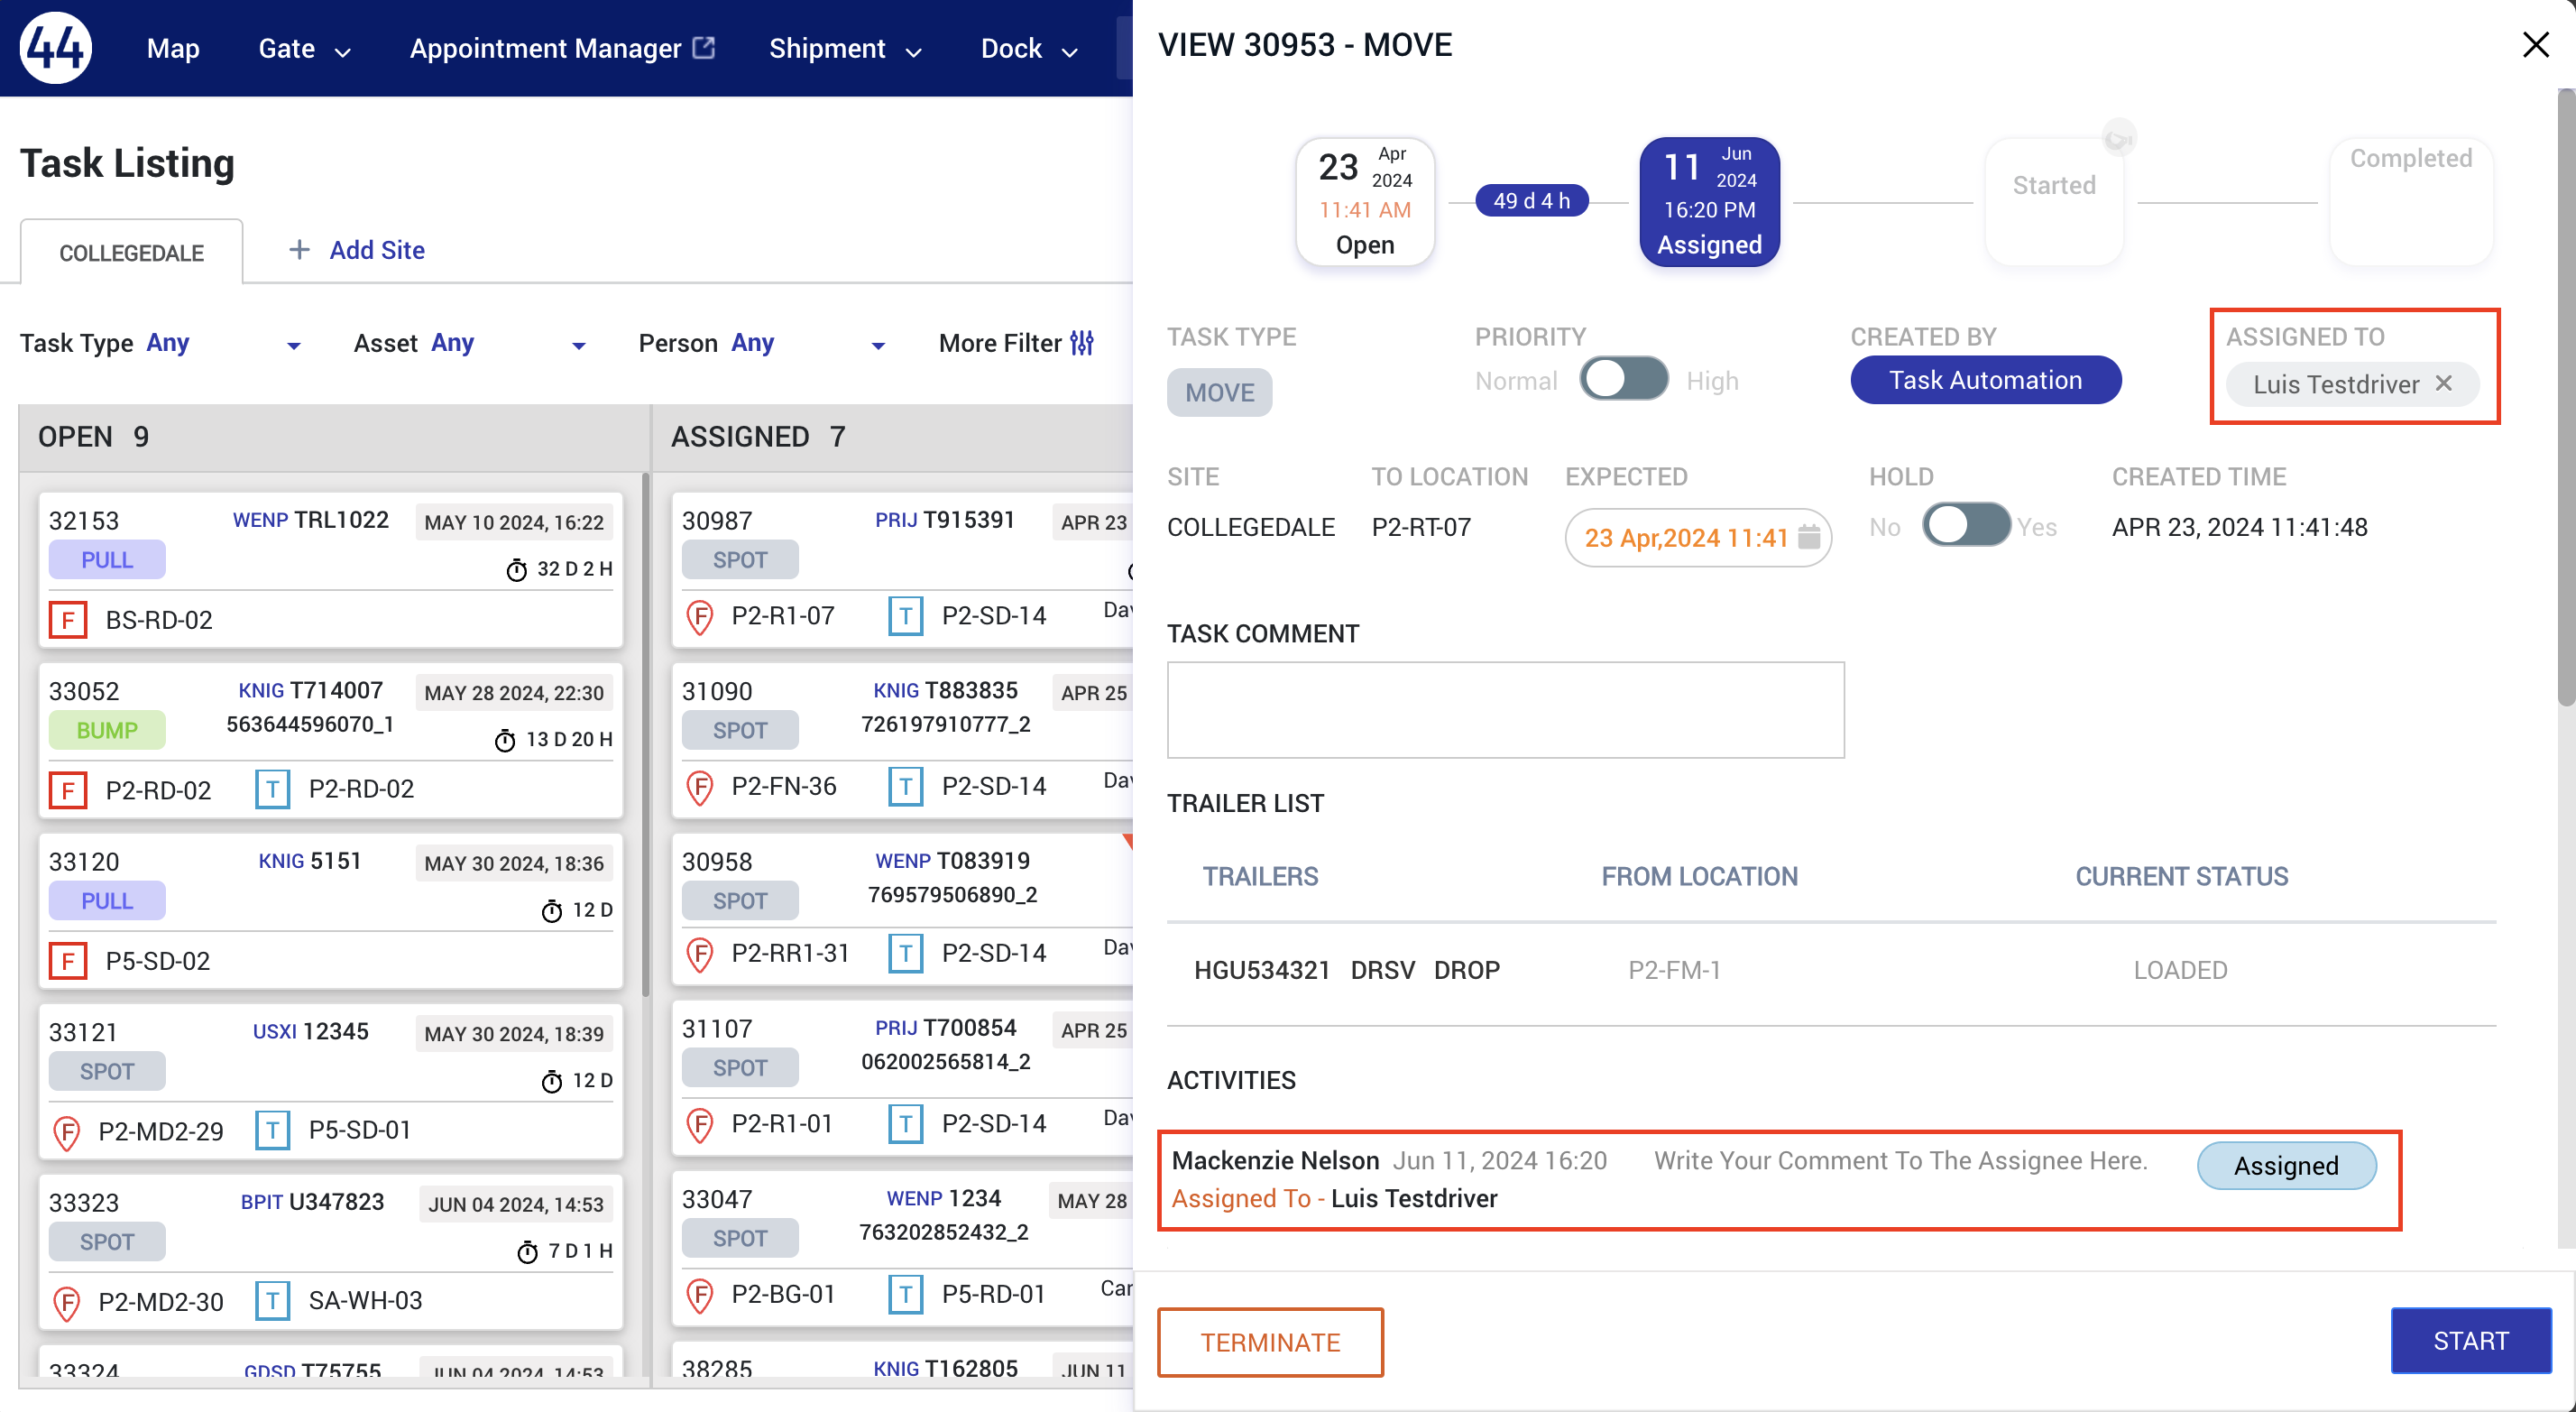
Task: Click the Task Comment text box
Action: [x=1504, y=709]
